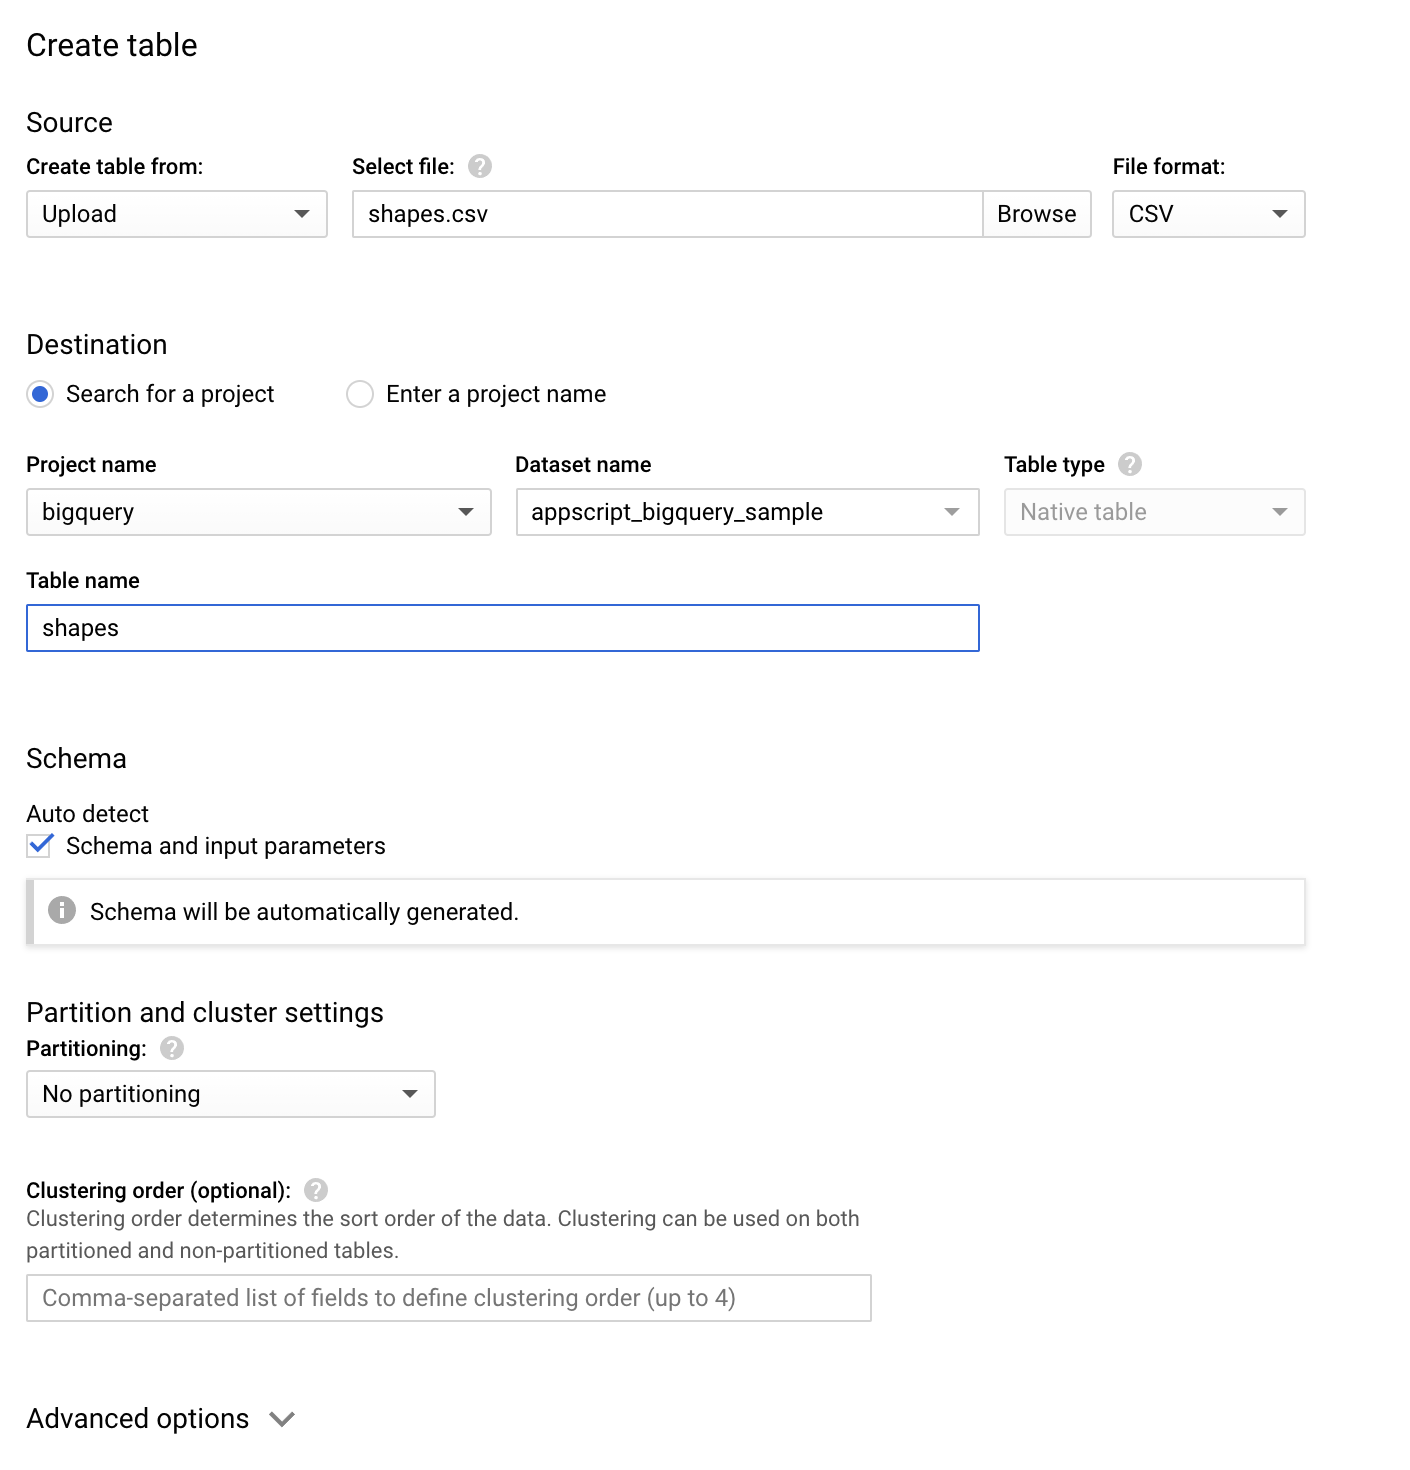Uncheck Schema and input parameters auto detect
The width and height of the screenshot is (1410, 1470).
[39, 846]
